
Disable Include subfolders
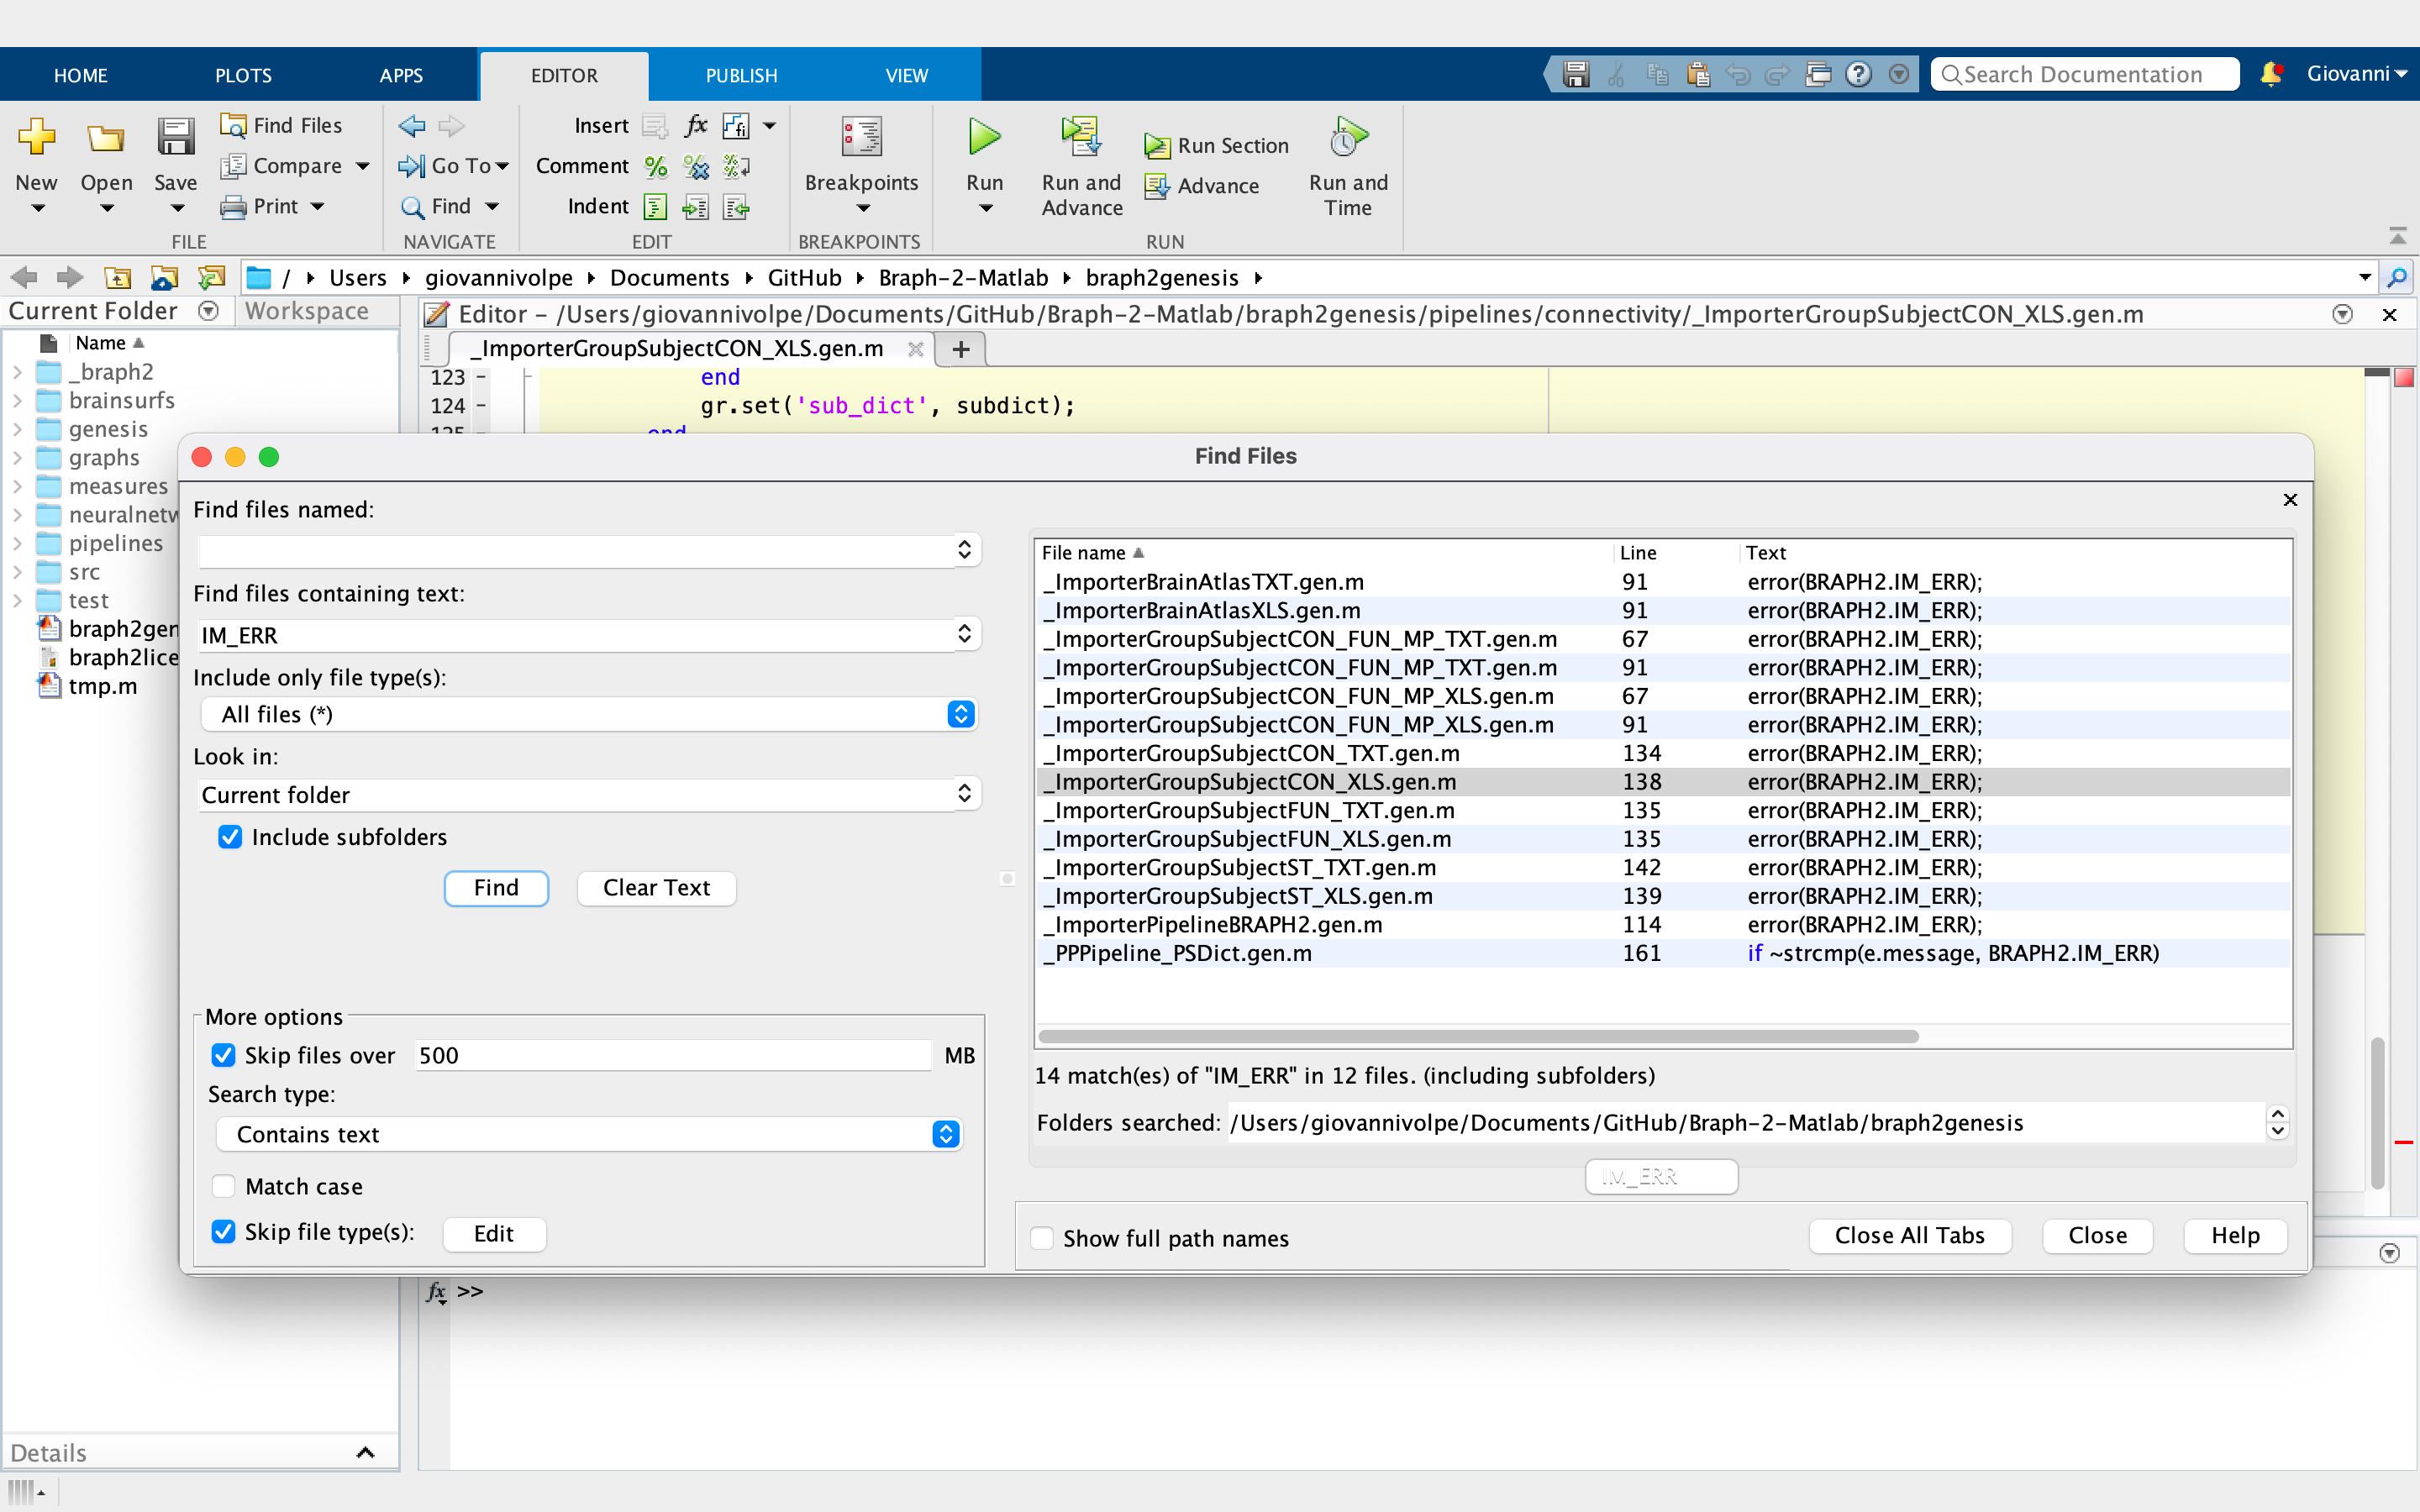[x=230, y=836]
